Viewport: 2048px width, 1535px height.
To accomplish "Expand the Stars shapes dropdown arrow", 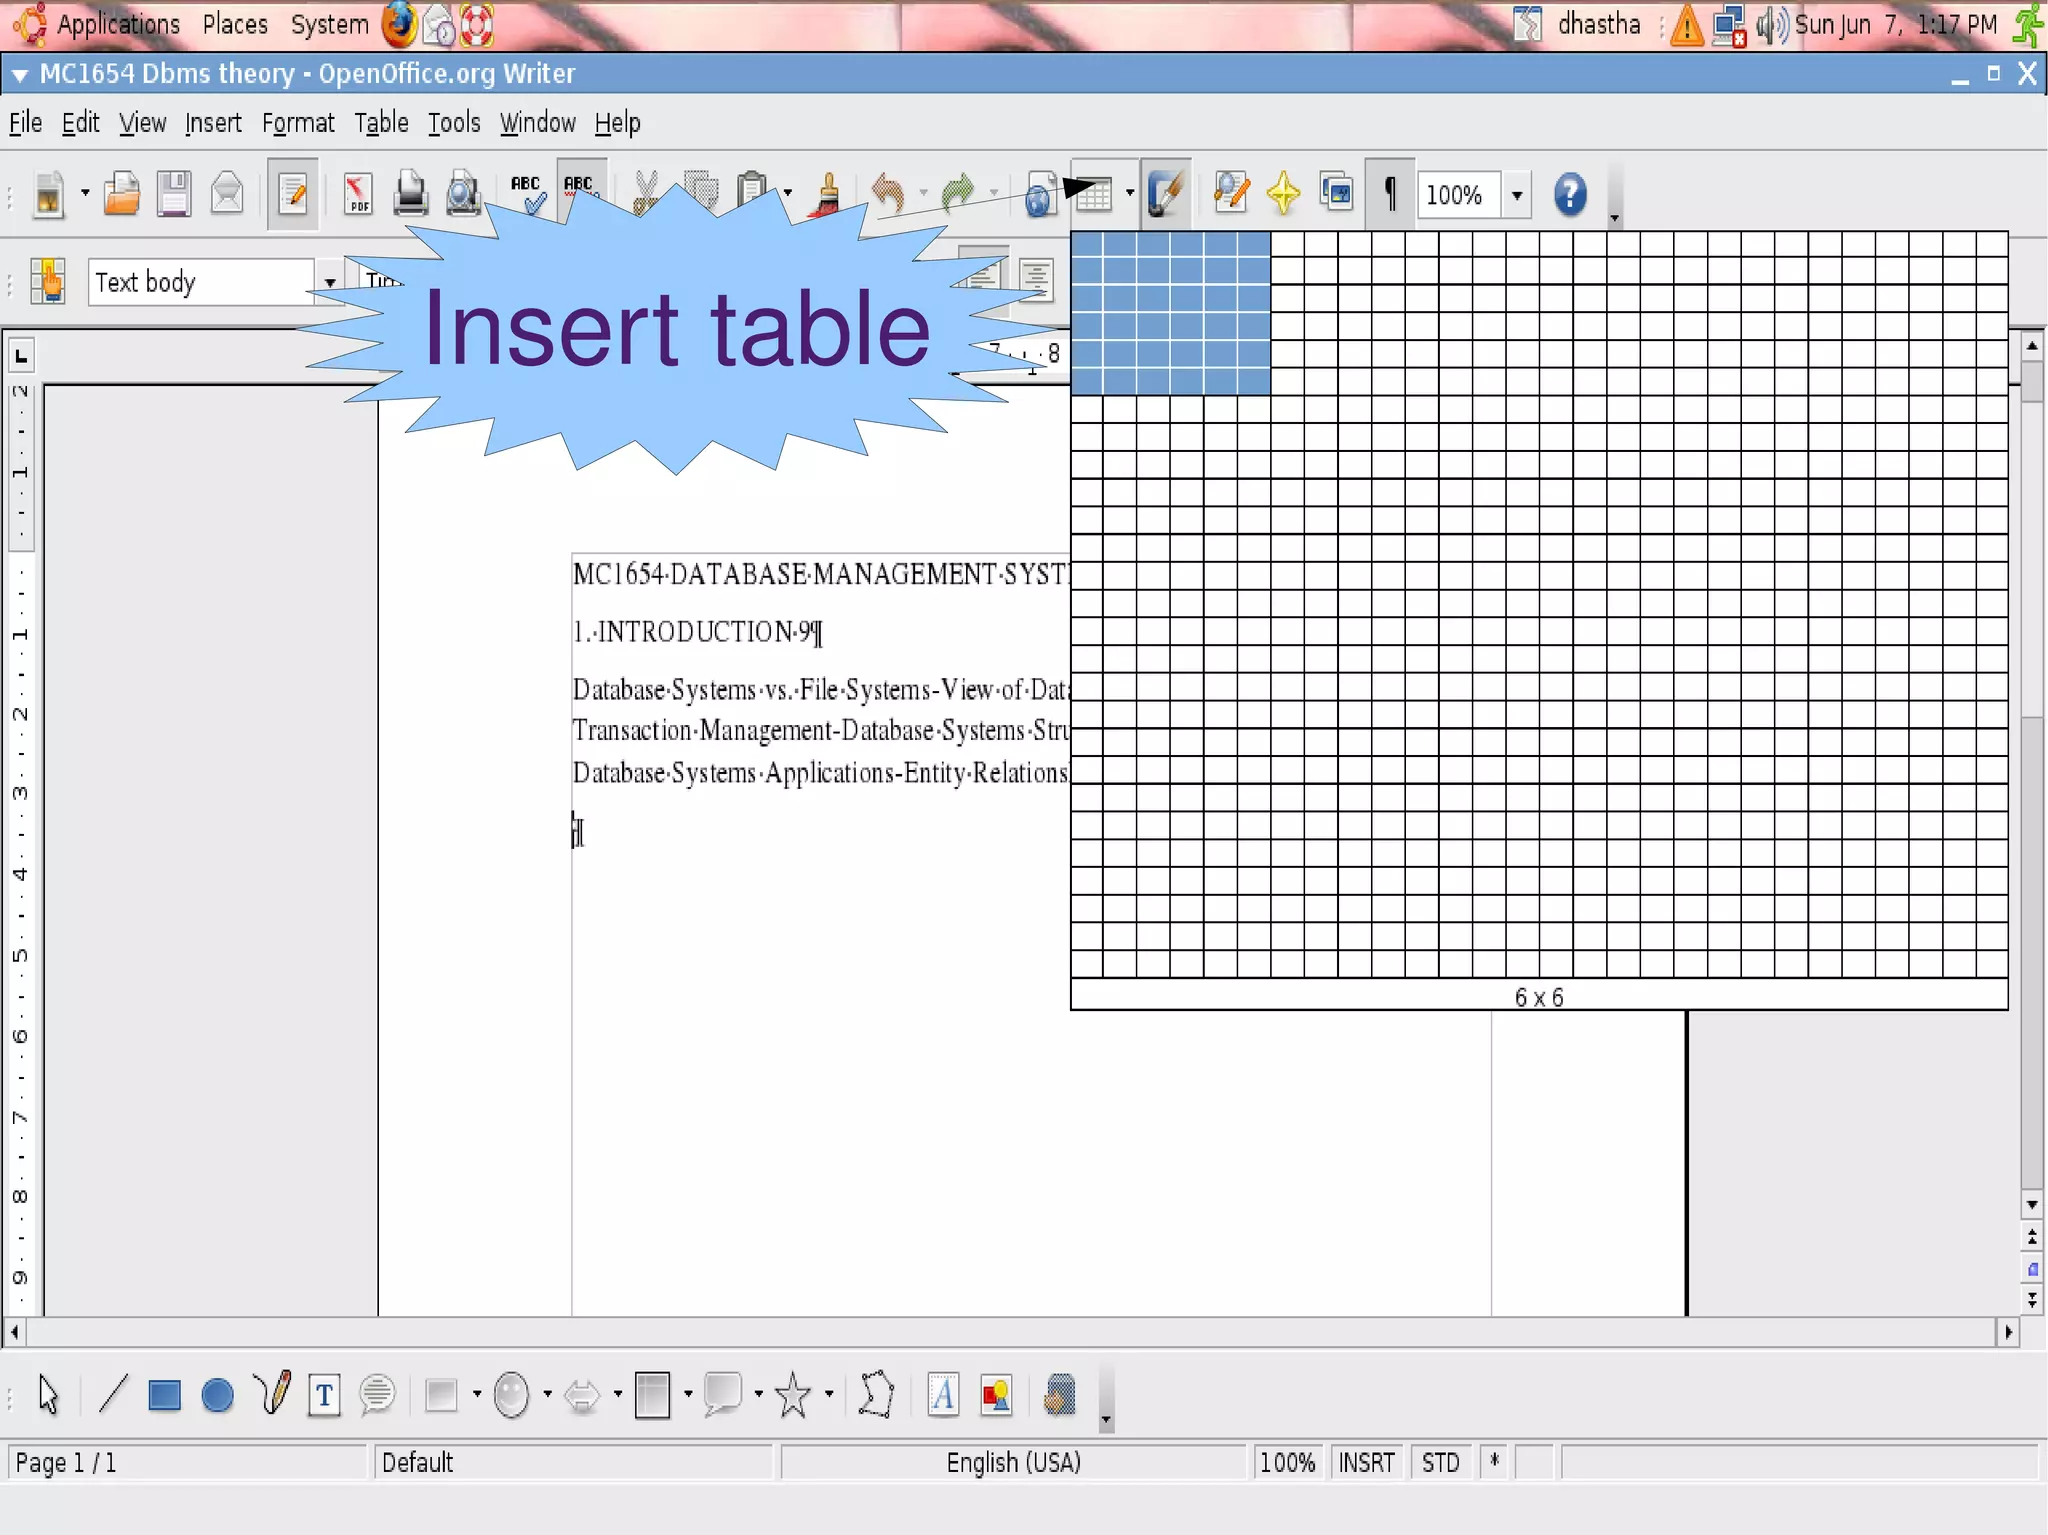I will pyautogui.click(x=828, y=1394).
